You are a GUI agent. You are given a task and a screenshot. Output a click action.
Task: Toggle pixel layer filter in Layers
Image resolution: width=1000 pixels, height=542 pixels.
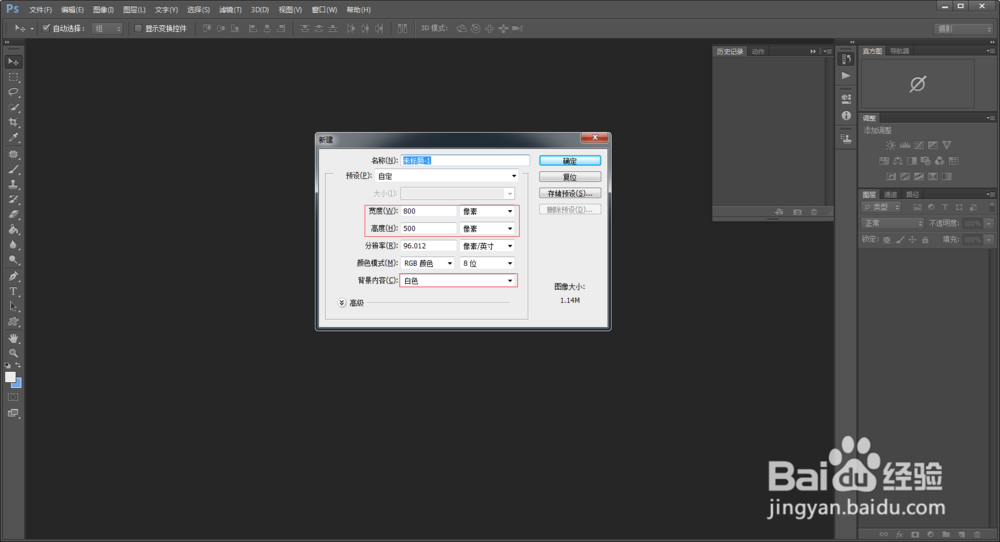coord(917,207)
